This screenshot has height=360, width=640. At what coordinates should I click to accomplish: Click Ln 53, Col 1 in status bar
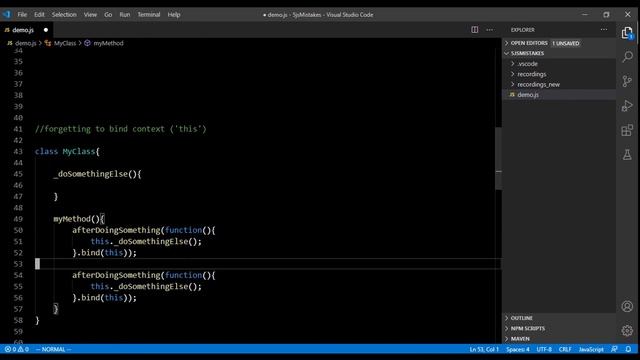coord(484,349)
